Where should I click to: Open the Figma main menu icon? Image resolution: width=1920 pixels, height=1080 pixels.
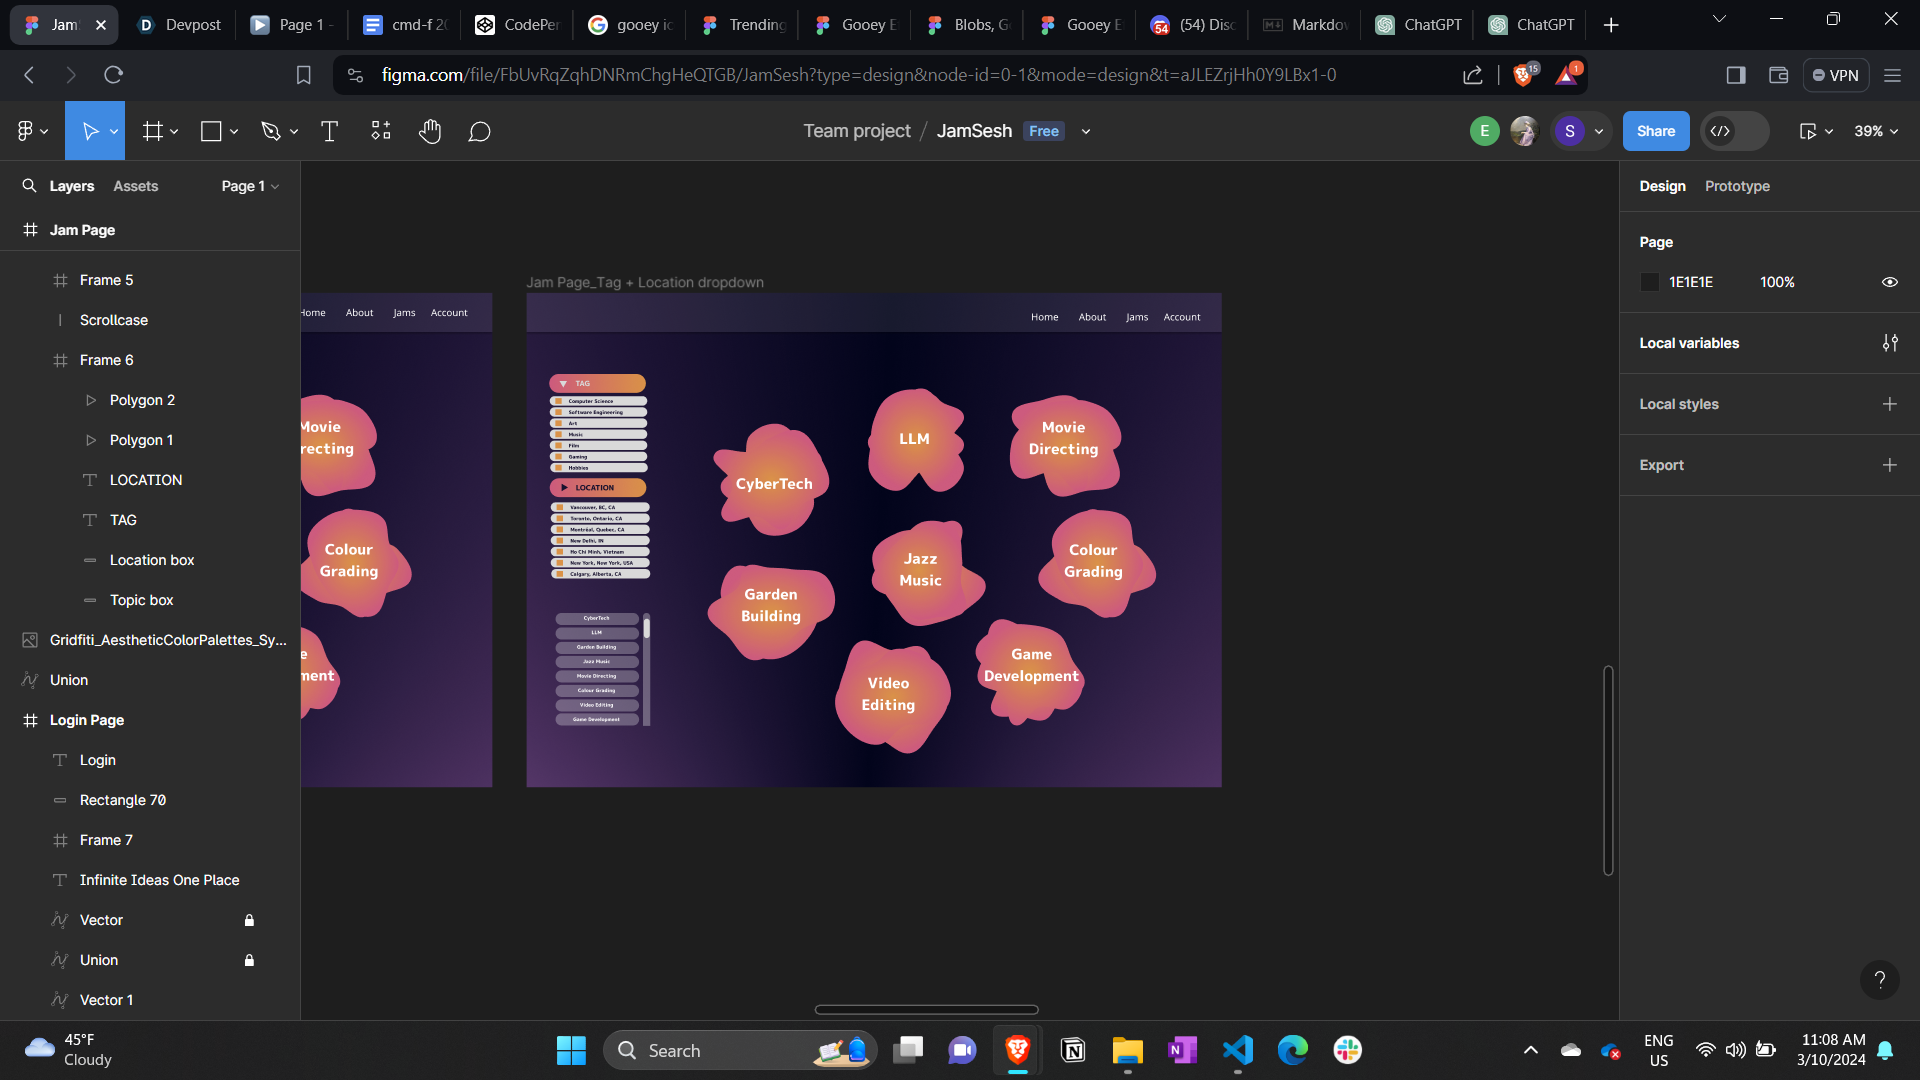(26, 131)
